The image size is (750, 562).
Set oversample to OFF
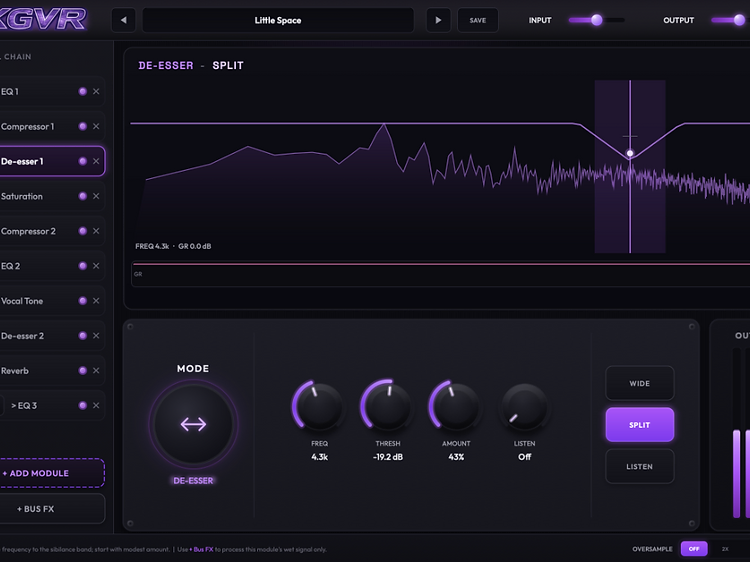click(x=694, y=549)
